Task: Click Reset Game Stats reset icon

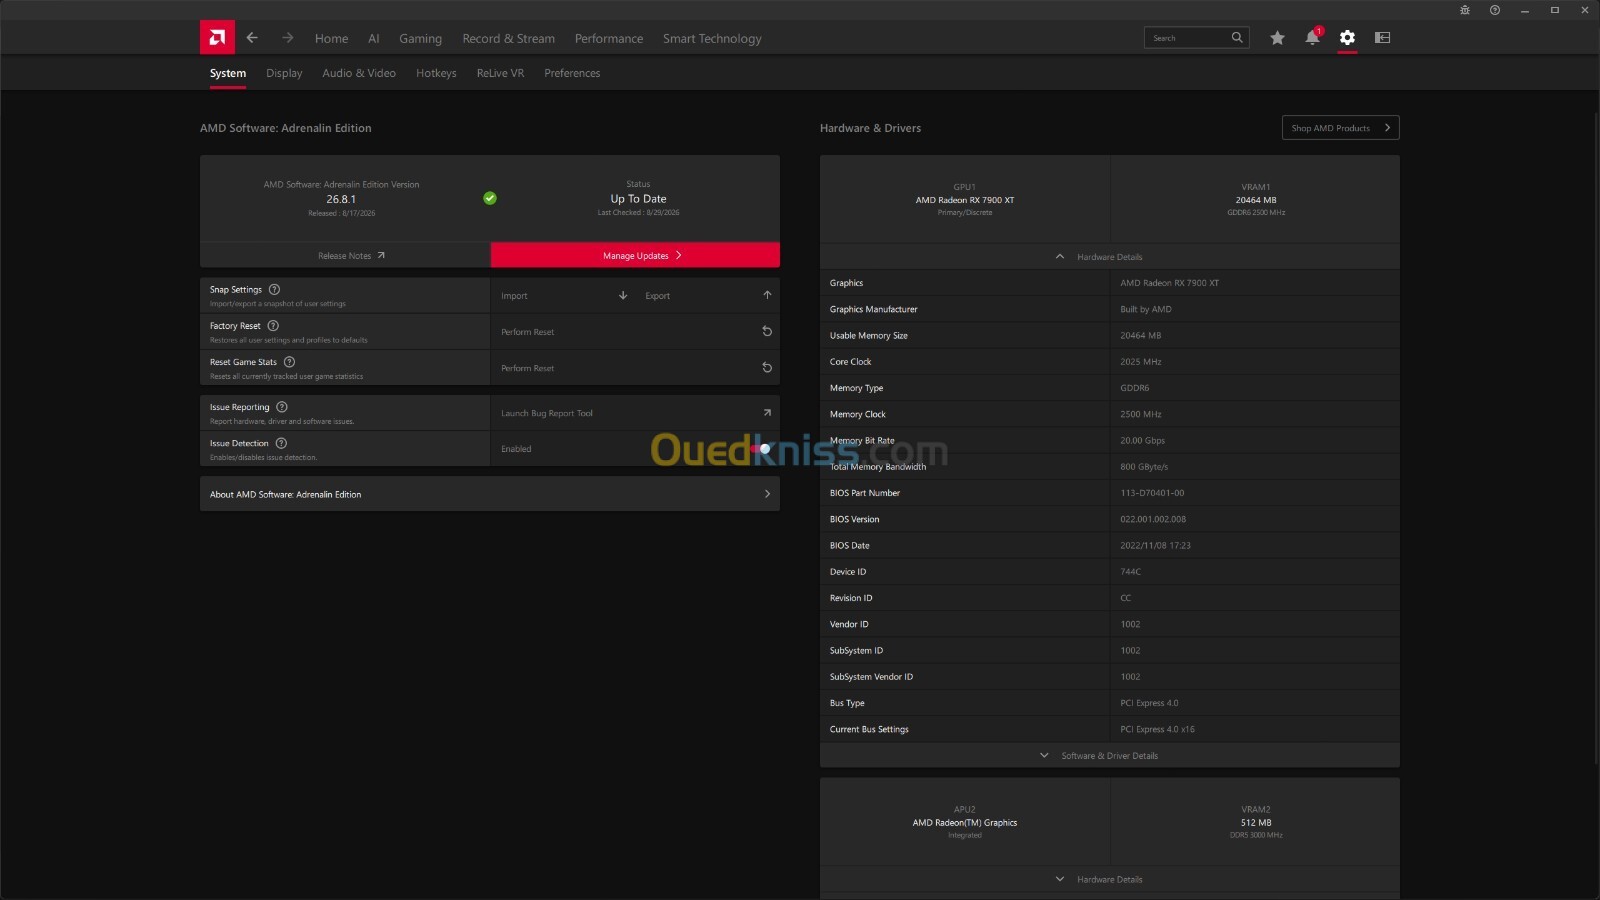Action: (x=767, y=368)
